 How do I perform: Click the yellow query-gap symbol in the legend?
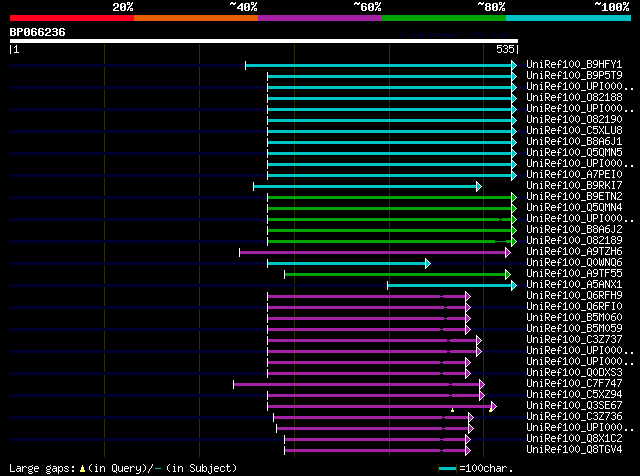click(82, 469)
